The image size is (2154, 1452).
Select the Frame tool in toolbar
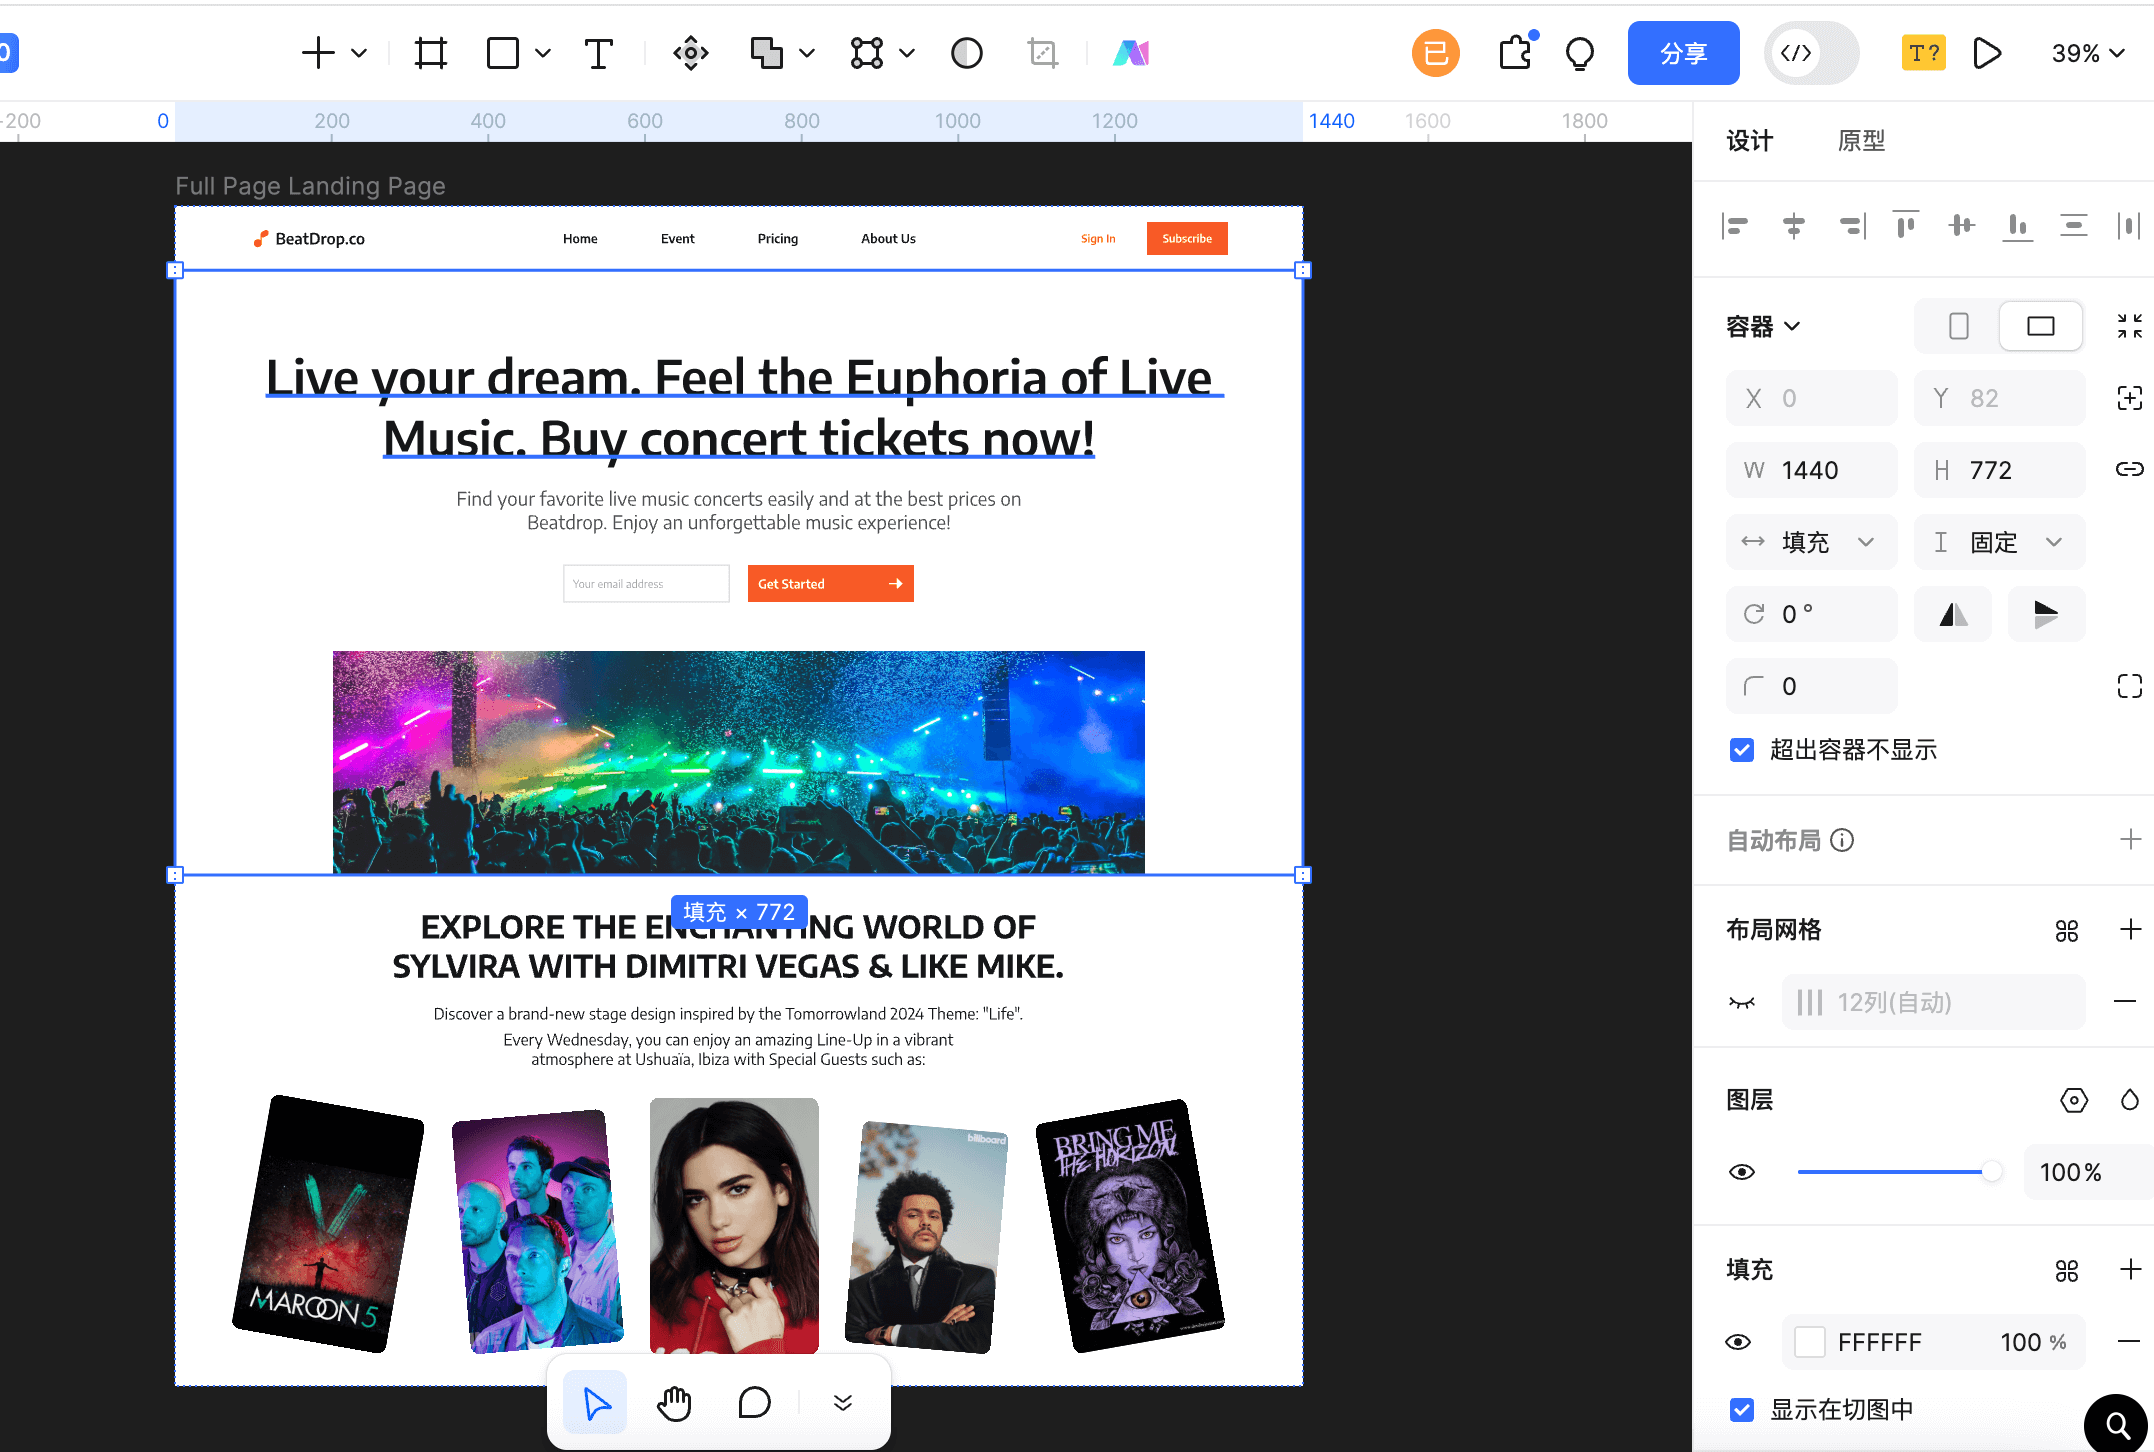pos(430,53)
